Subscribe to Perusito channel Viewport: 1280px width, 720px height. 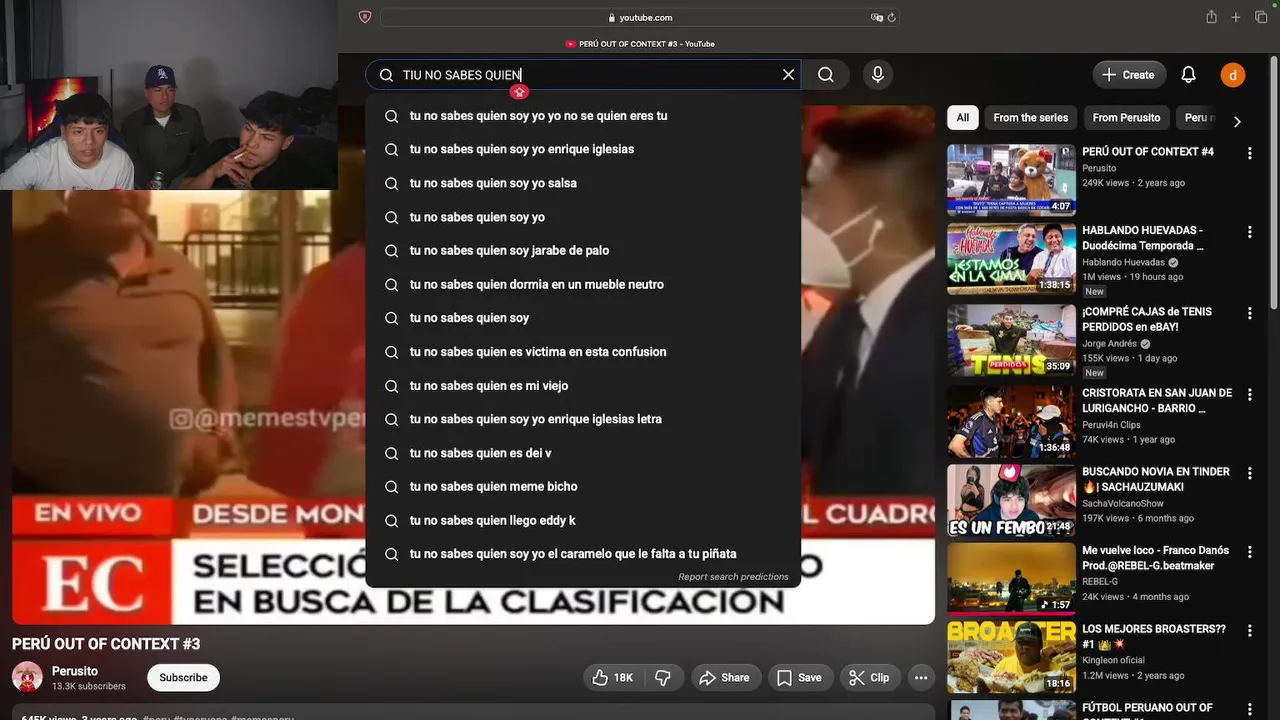point(183,678)
